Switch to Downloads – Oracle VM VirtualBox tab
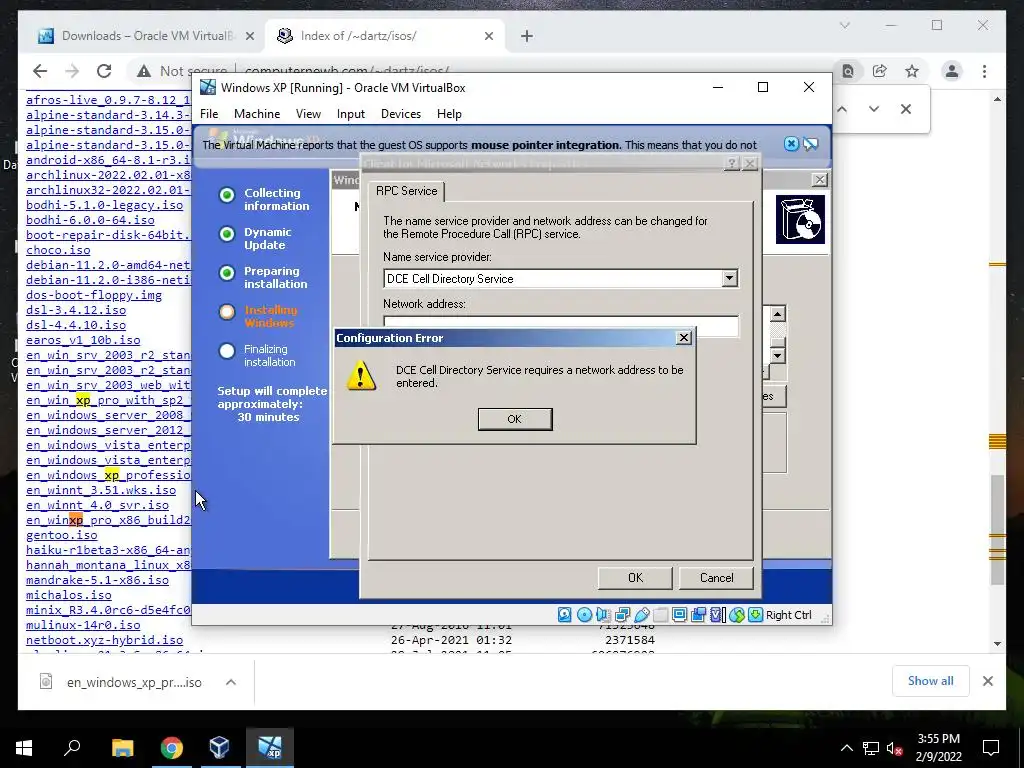Viewport: 1024px width, 768px height. 146,36
